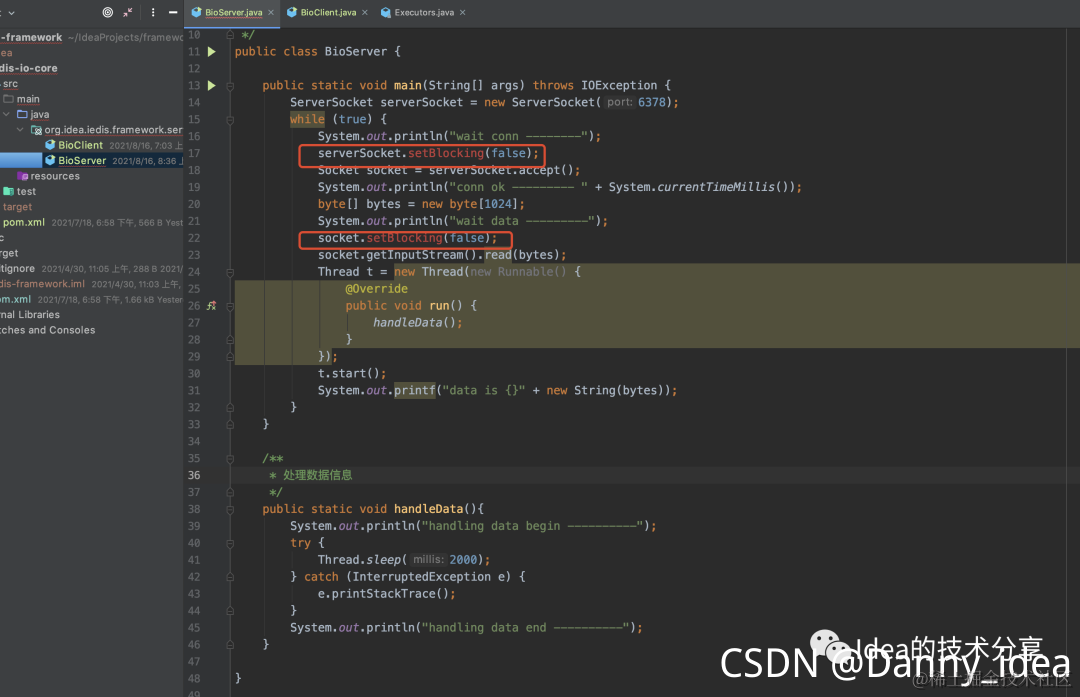Click the override gutter marker on line 26
The width and height of the screenshot is (1080, 697).
coord(211,306)
